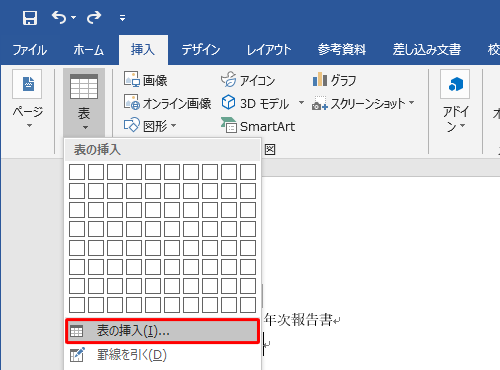The image size is (500, 370).
Task: Open the Undo history dropdown arrow
Action: (x=73, y=17)
